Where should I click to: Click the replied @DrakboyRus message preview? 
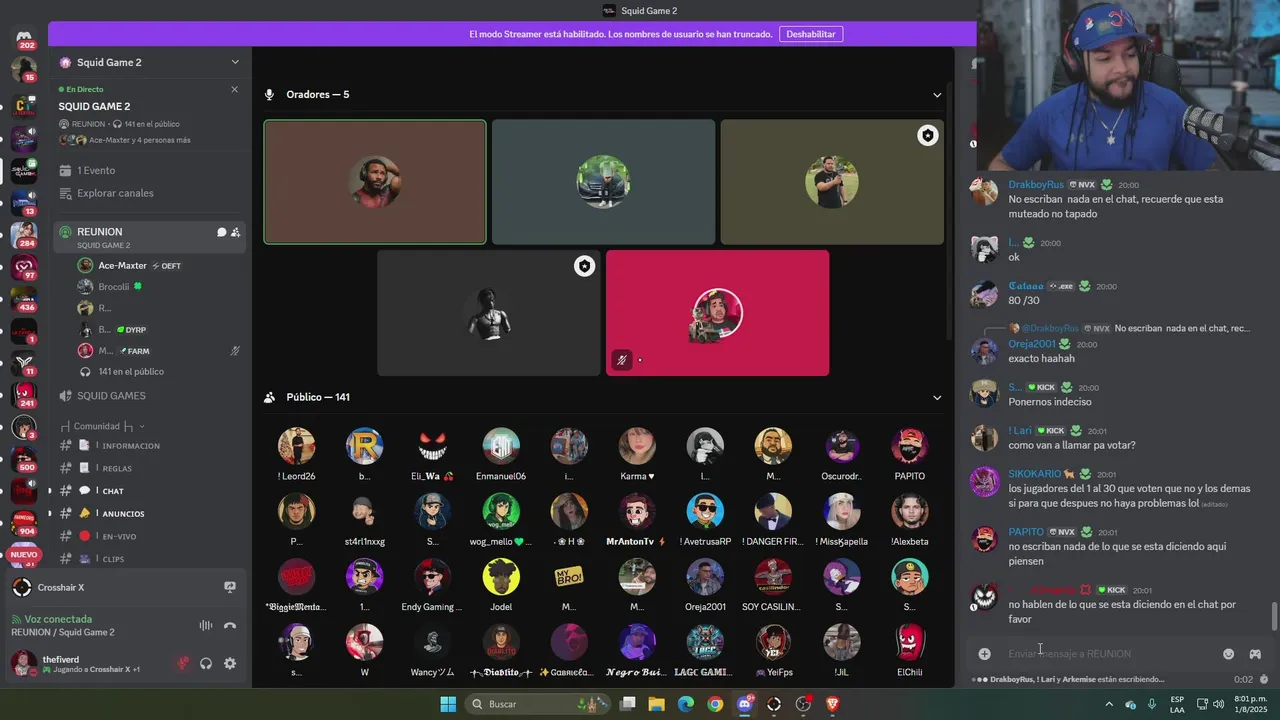(x=1182, y=328)
